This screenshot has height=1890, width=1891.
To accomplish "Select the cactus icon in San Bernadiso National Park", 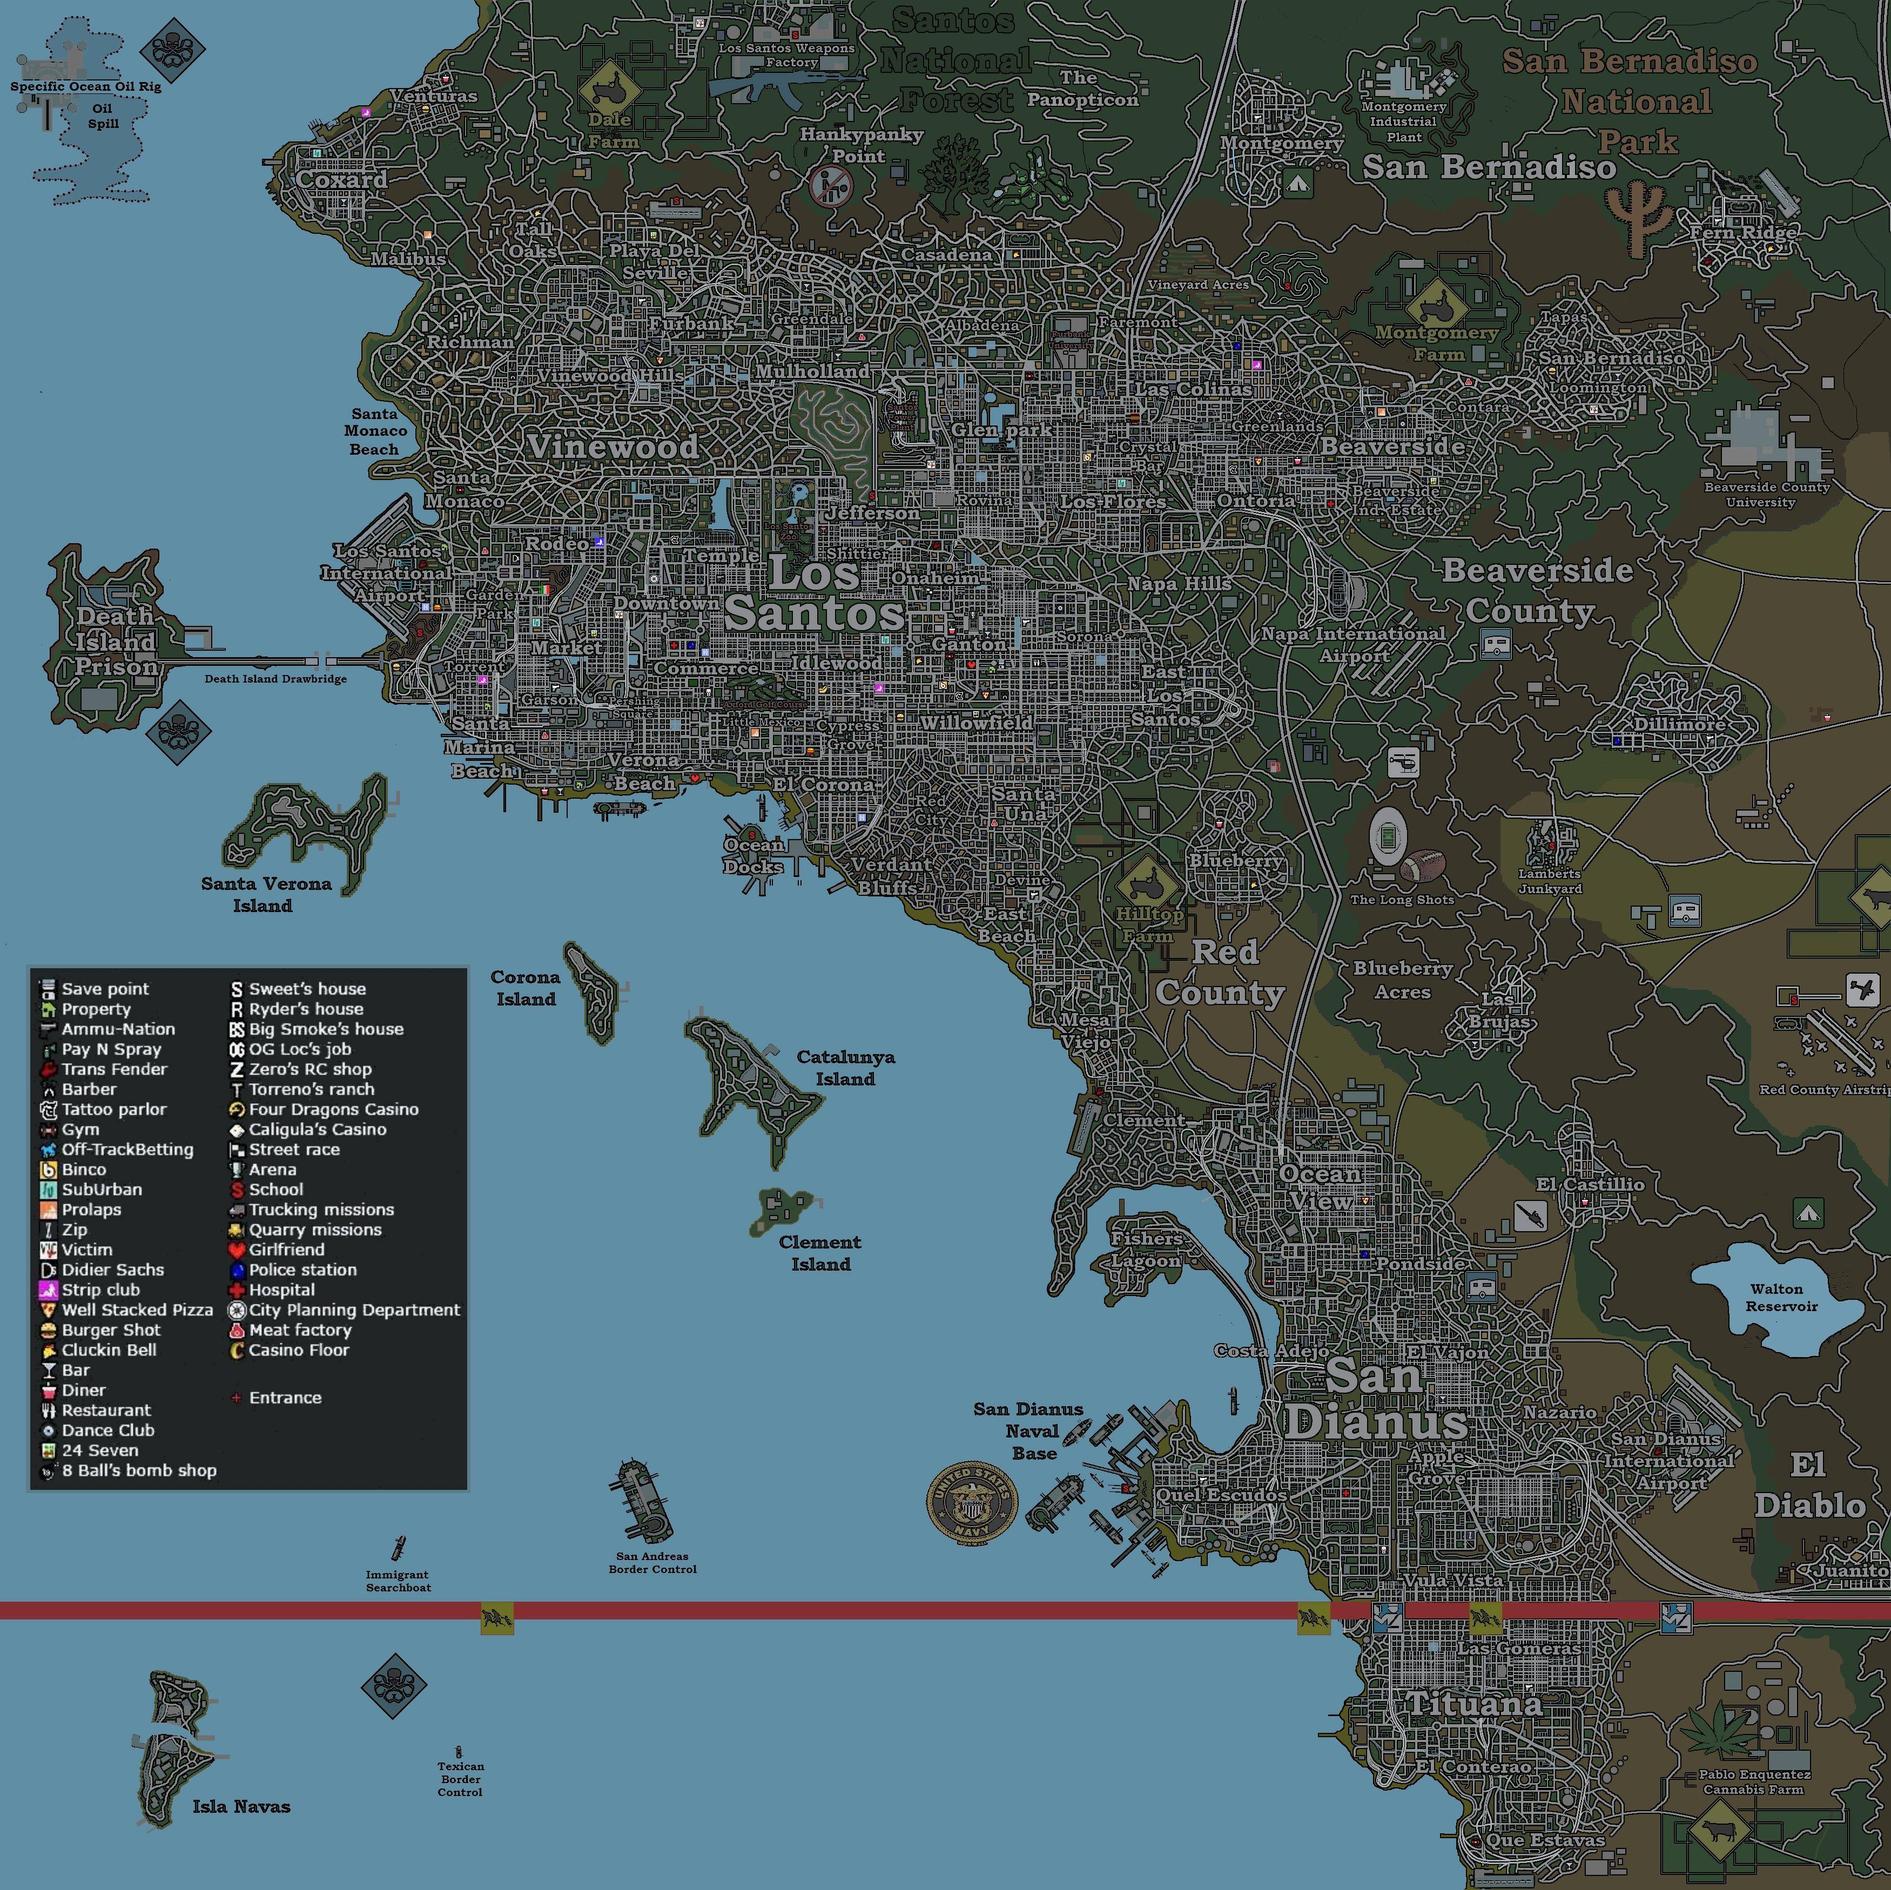I will tap(1637, 217).
